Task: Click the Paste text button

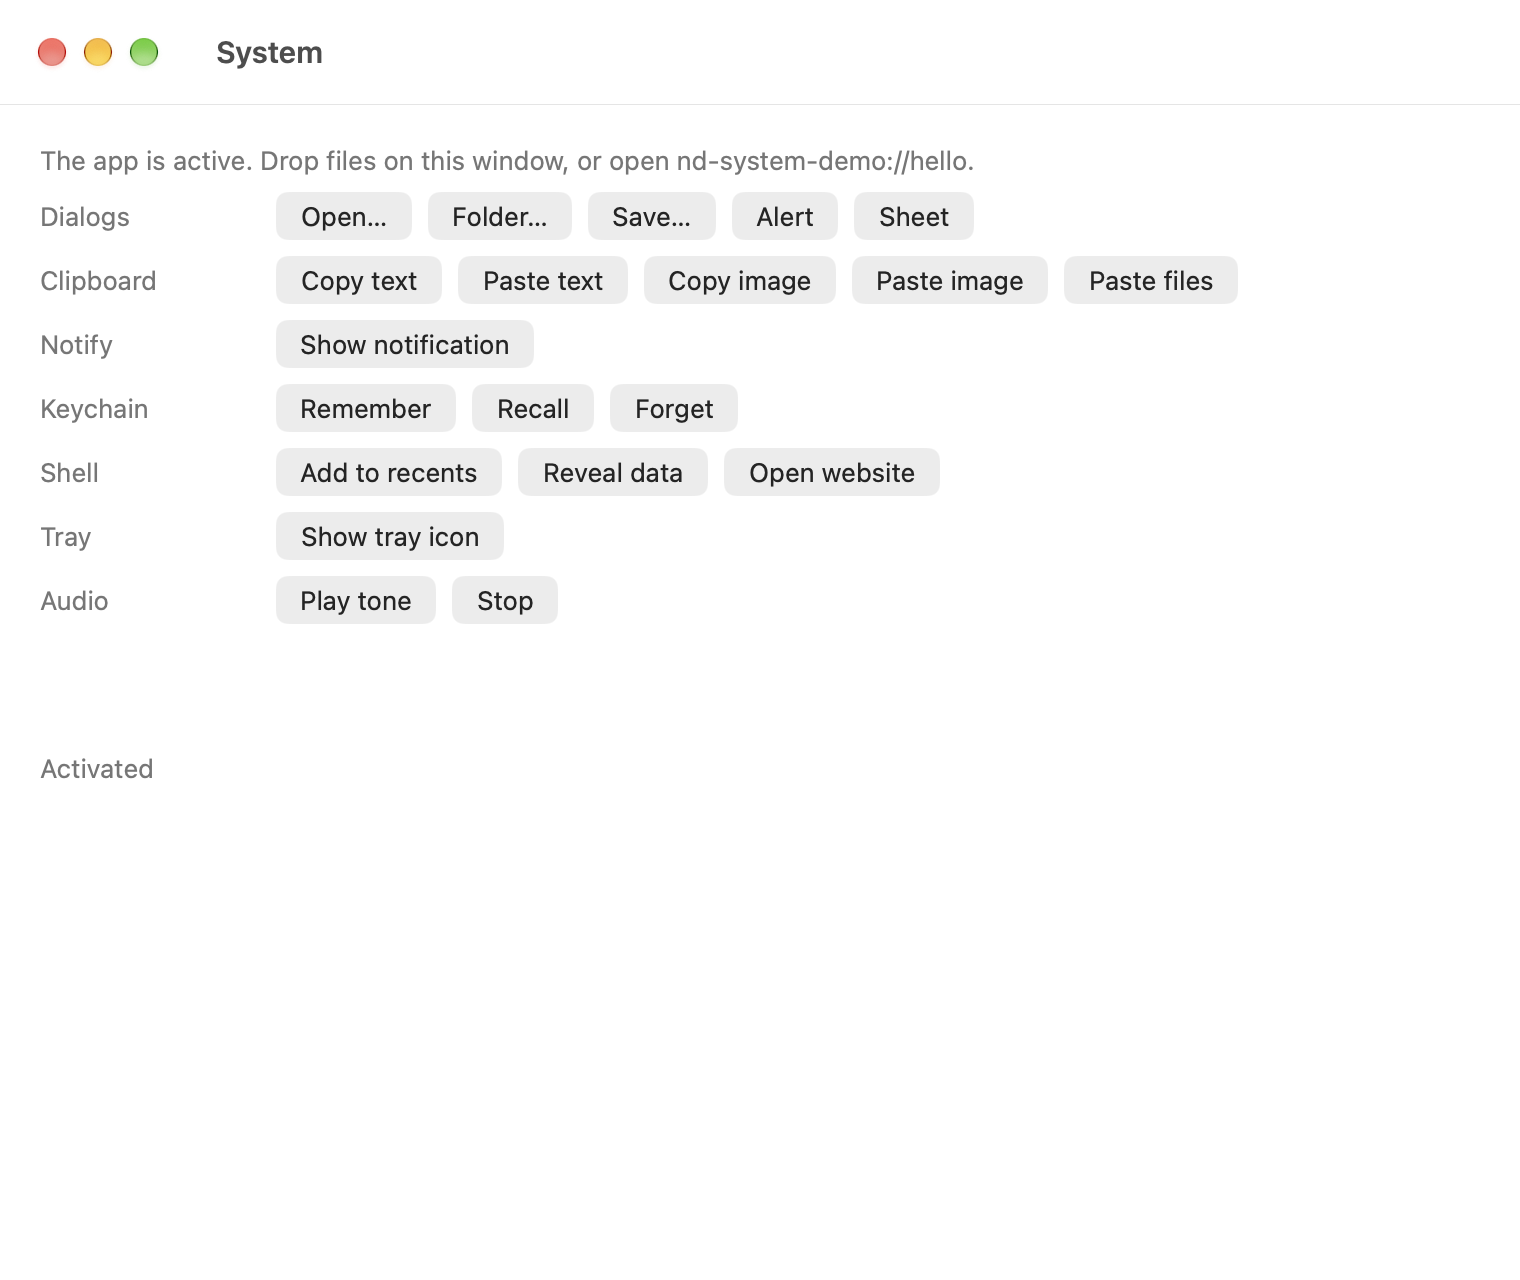Action: click(543, 280)
